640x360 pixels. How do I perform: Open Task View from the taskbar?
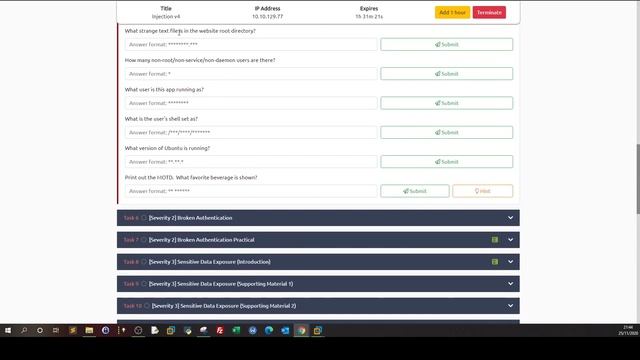click(x=56, y=331)
